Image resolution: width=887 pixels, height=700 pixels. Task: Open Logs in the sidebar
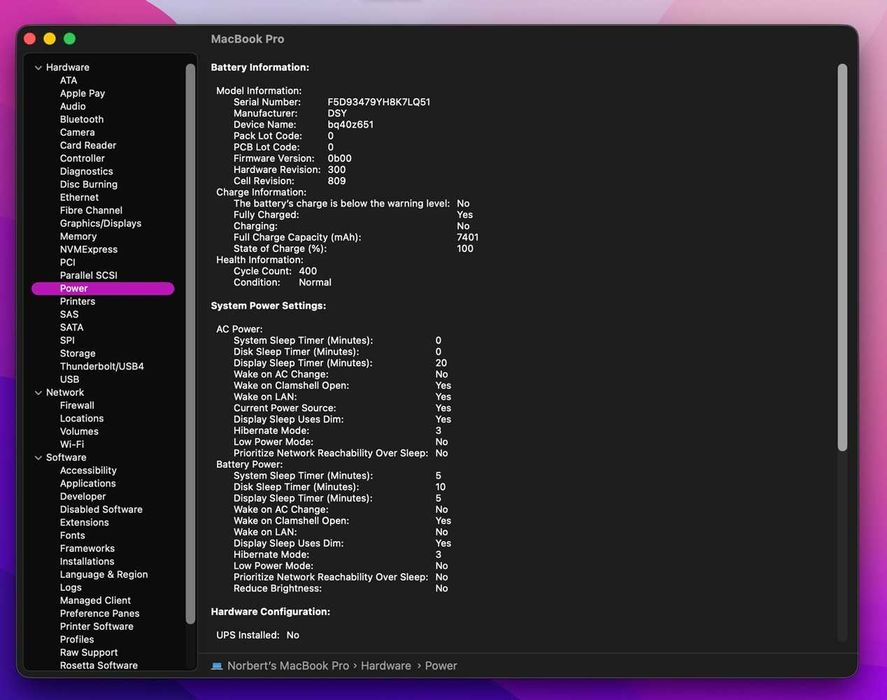click(x=71, y=588)
